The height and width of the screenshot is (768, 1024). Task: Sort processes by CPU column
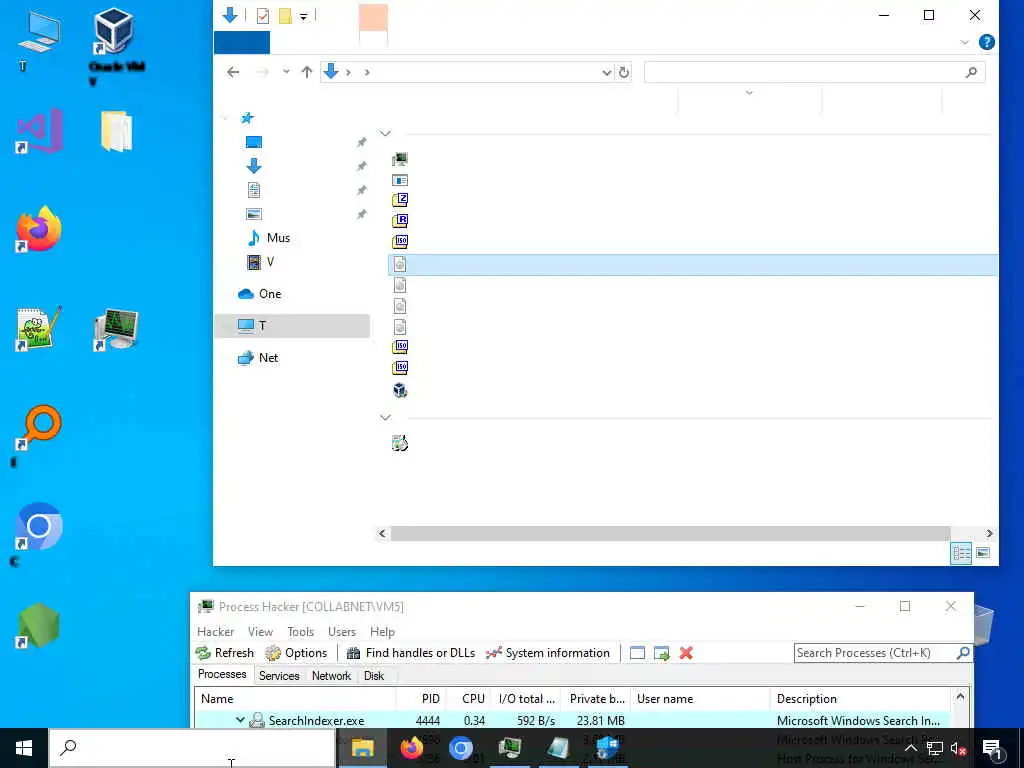469,698
